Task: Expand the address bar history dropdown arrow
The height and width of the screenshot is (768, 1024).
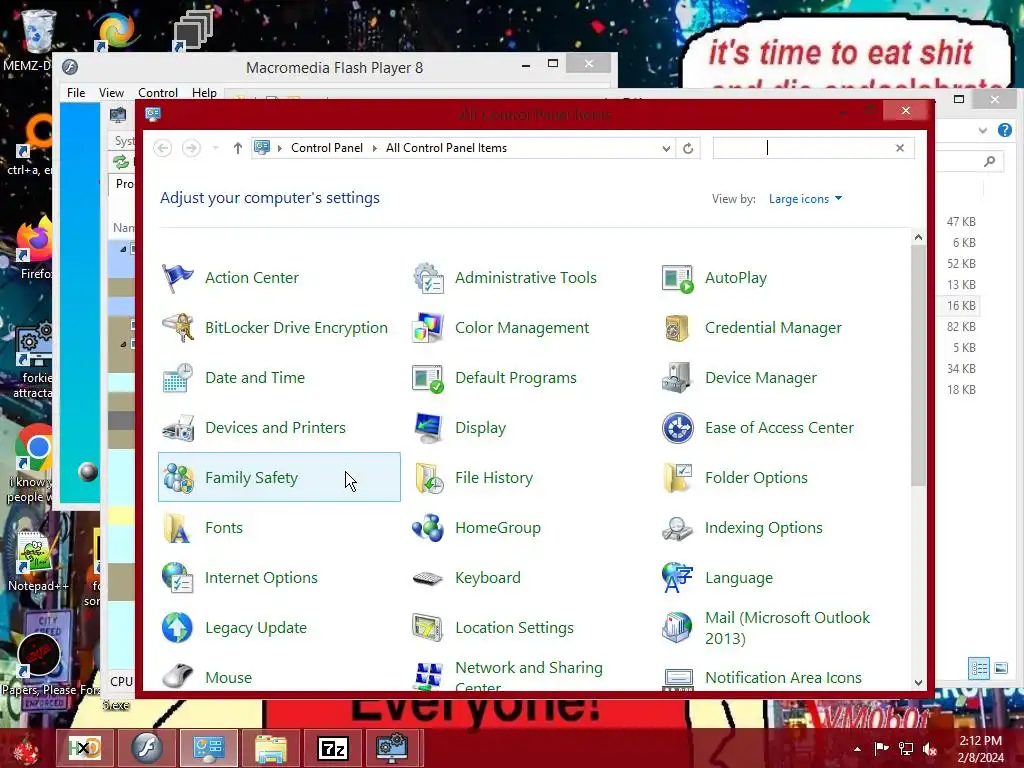Action: [x=666, y=148]
